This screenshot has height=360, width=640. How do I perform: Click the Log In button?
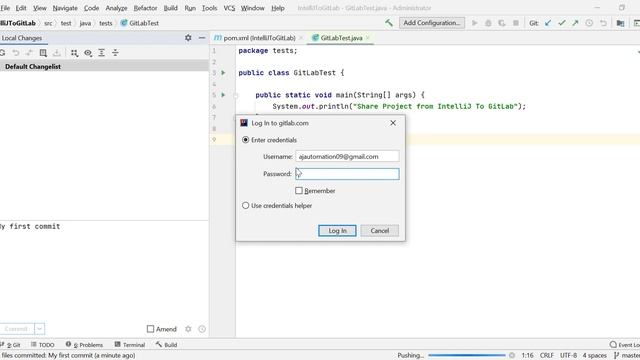(337, 231)
